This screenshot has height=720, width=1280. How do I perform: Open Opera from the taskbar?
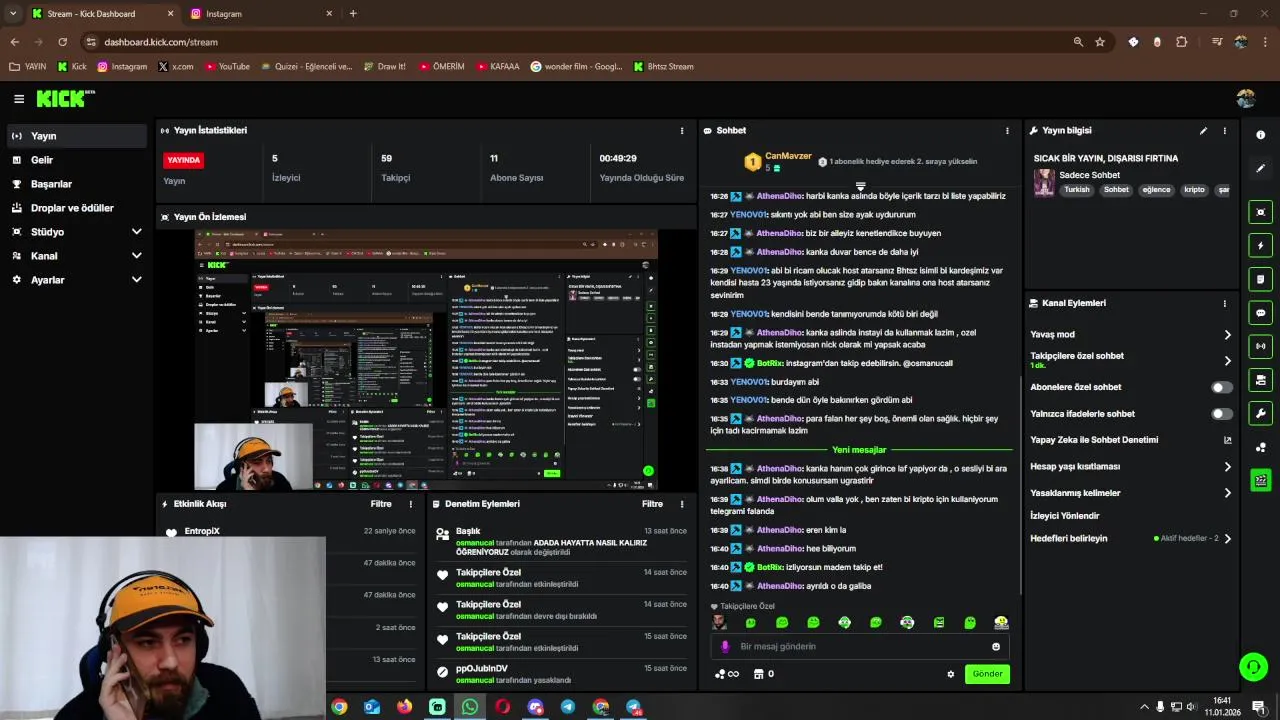(502, 707)
